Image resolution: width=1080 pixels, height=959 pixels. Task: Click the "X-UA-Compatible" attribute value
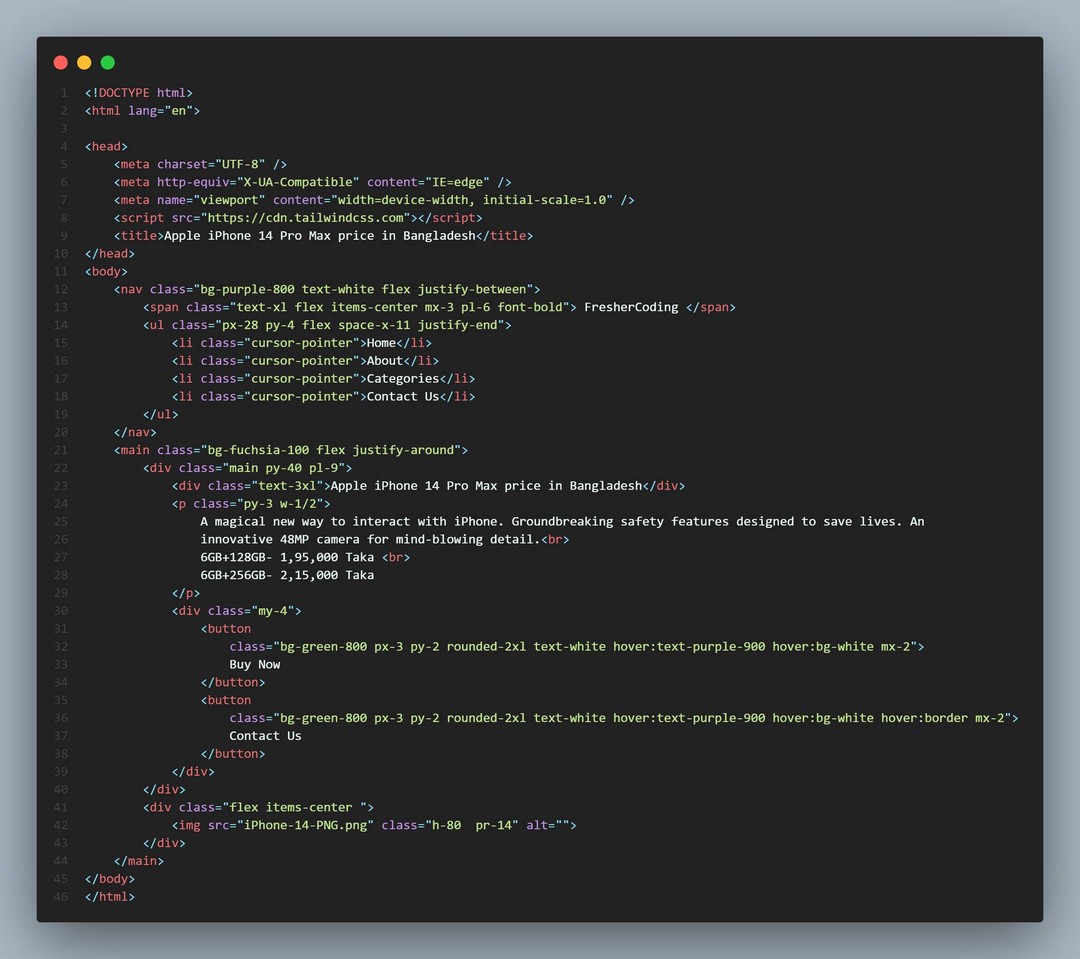tap(298, 182)
